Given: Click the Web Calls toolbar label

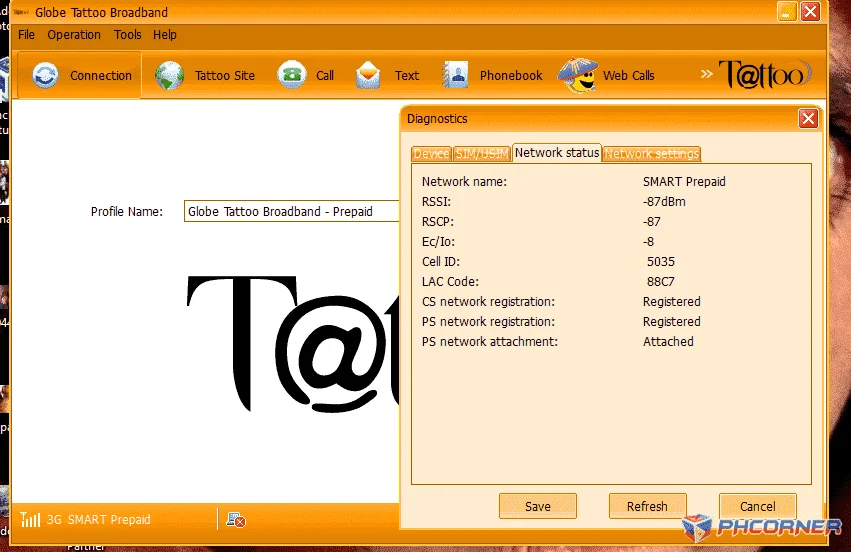Looking at the screenshot, I should (x=628, y=75).
